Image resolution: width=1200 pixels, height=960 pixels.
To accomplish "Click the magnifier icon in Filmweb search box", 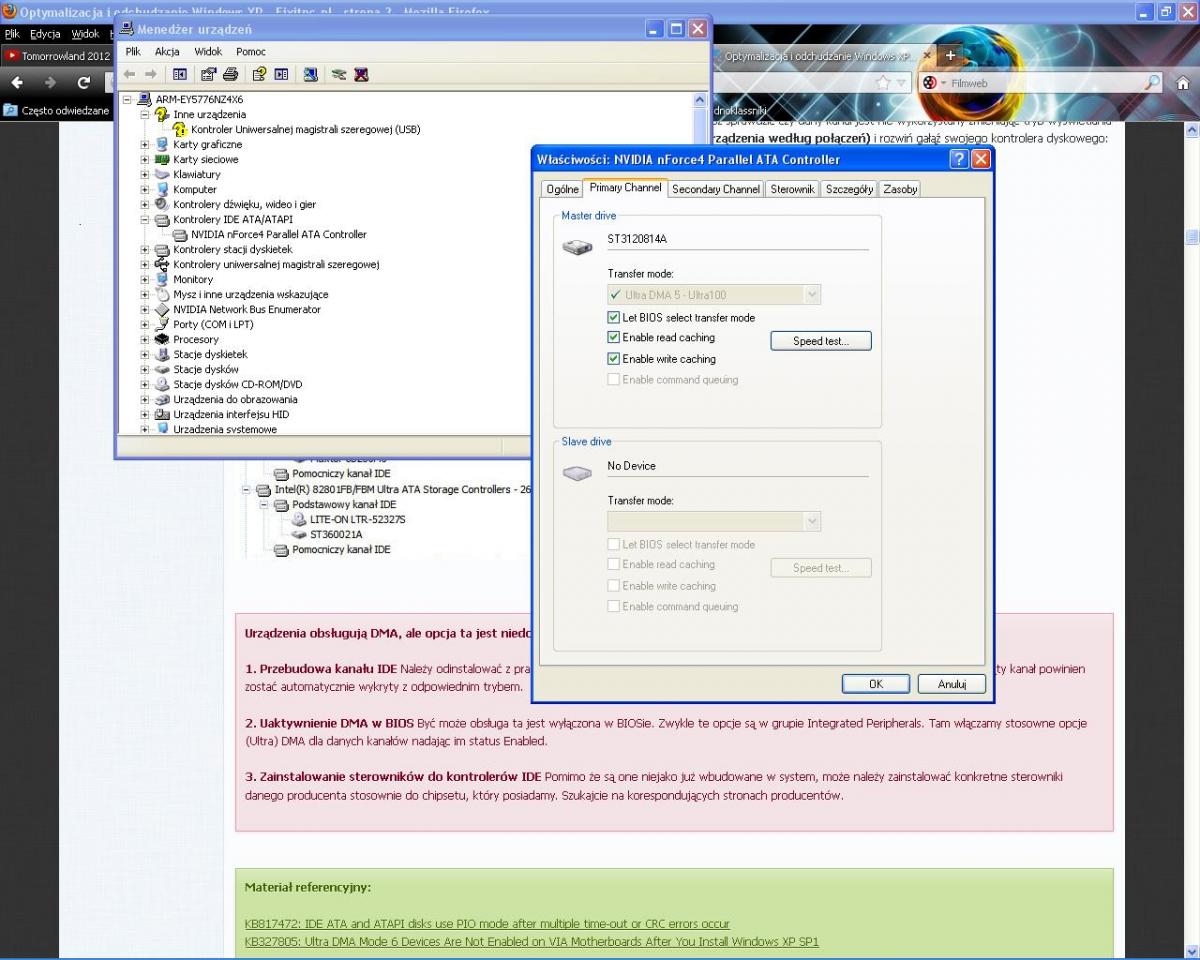I will coord(1153,83).
